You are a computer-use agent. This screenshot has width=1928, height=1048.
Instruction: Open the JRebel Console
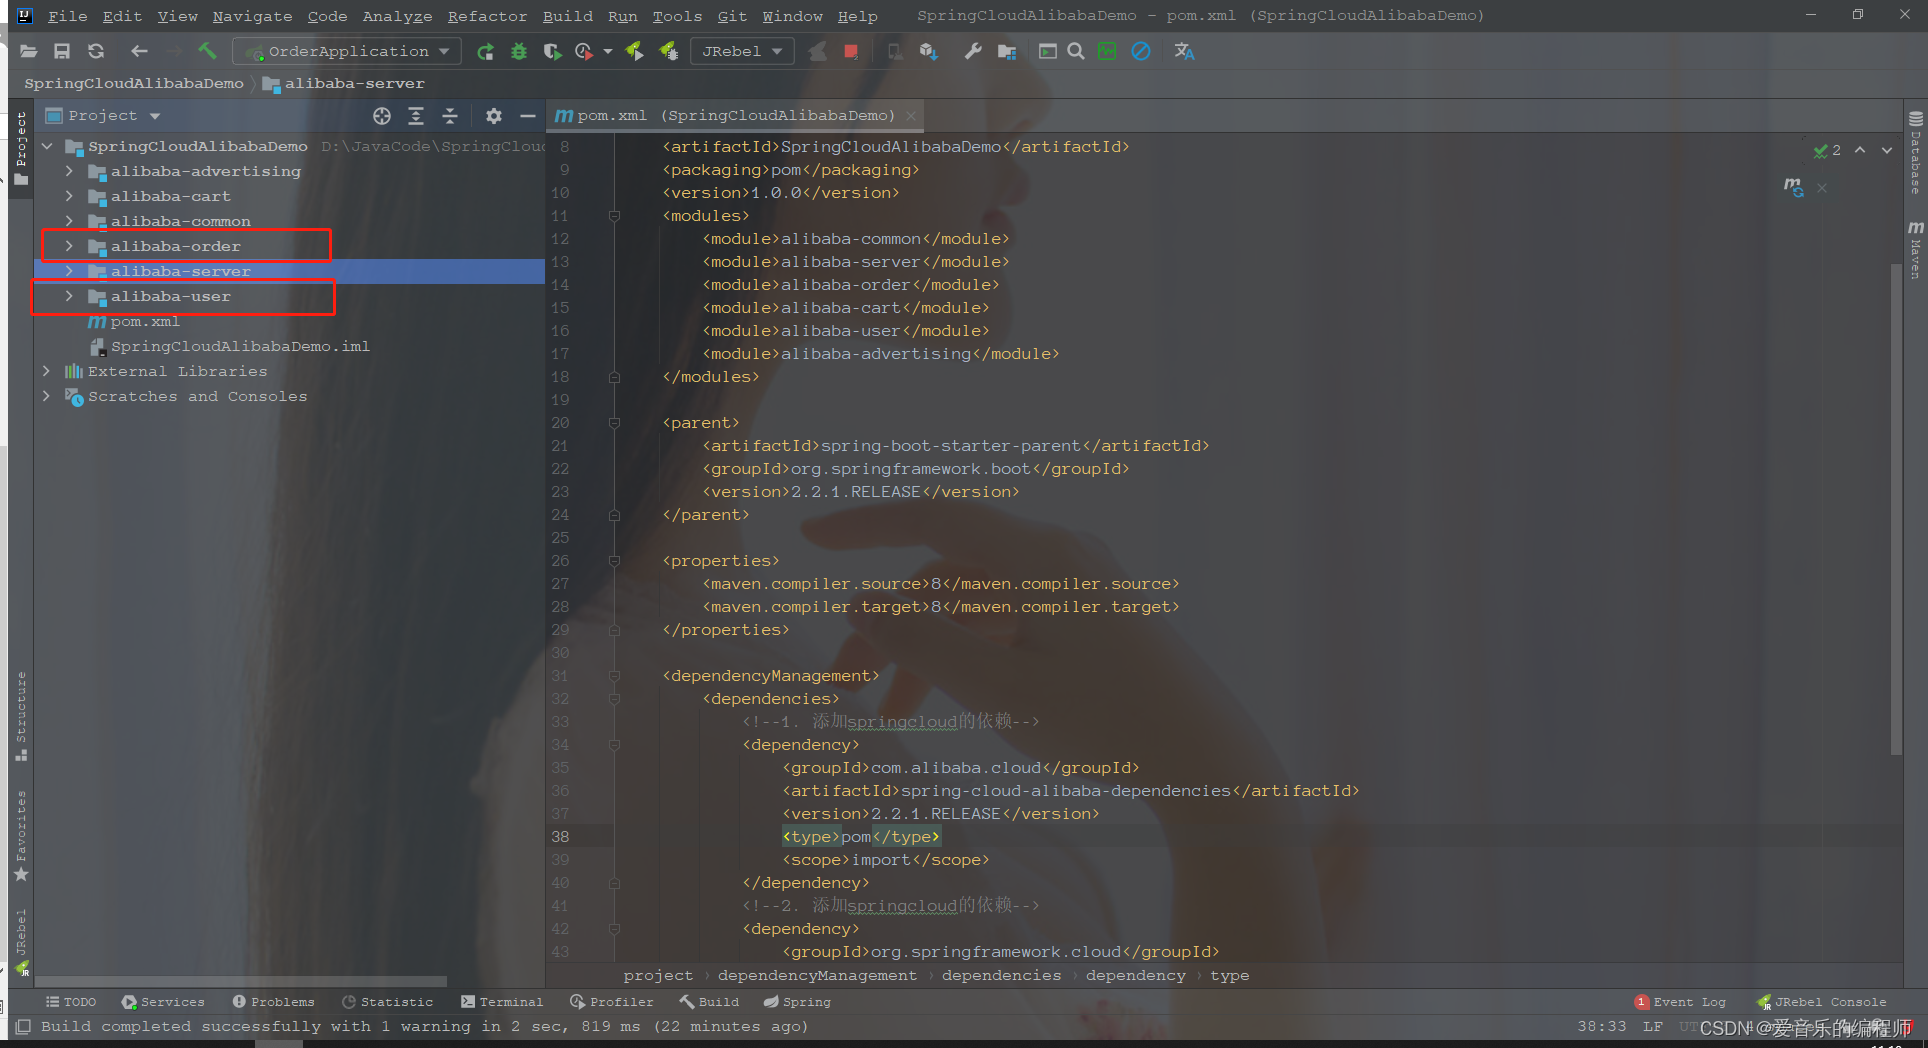tap(1822, 1002)
